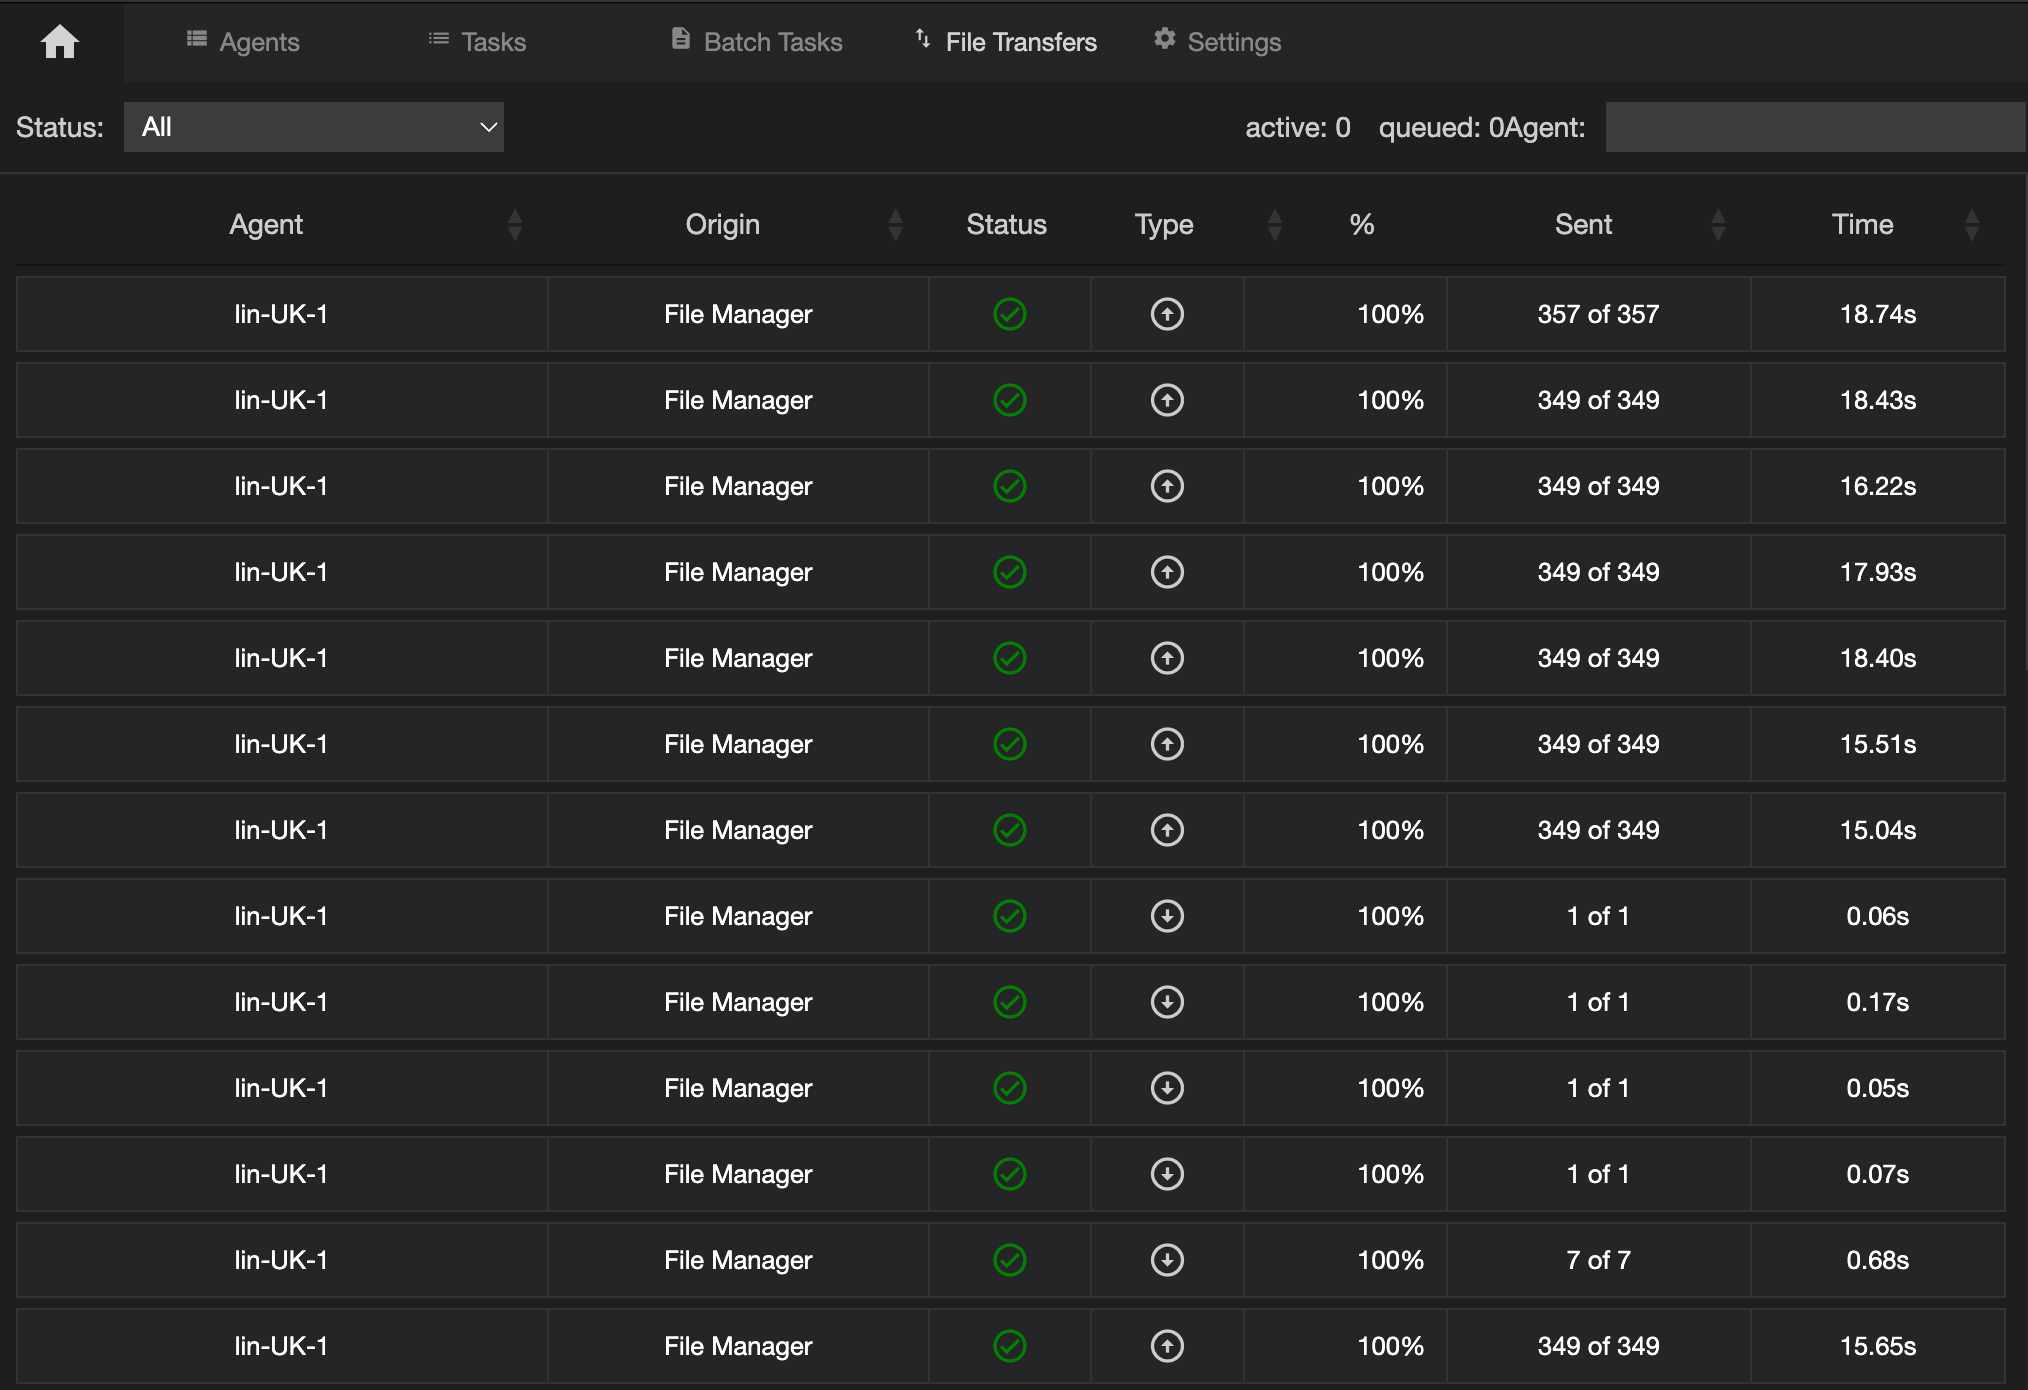Click download icon in 0.17s row
Screen dimensions: 2028x1390
tap(1167, 1002)
